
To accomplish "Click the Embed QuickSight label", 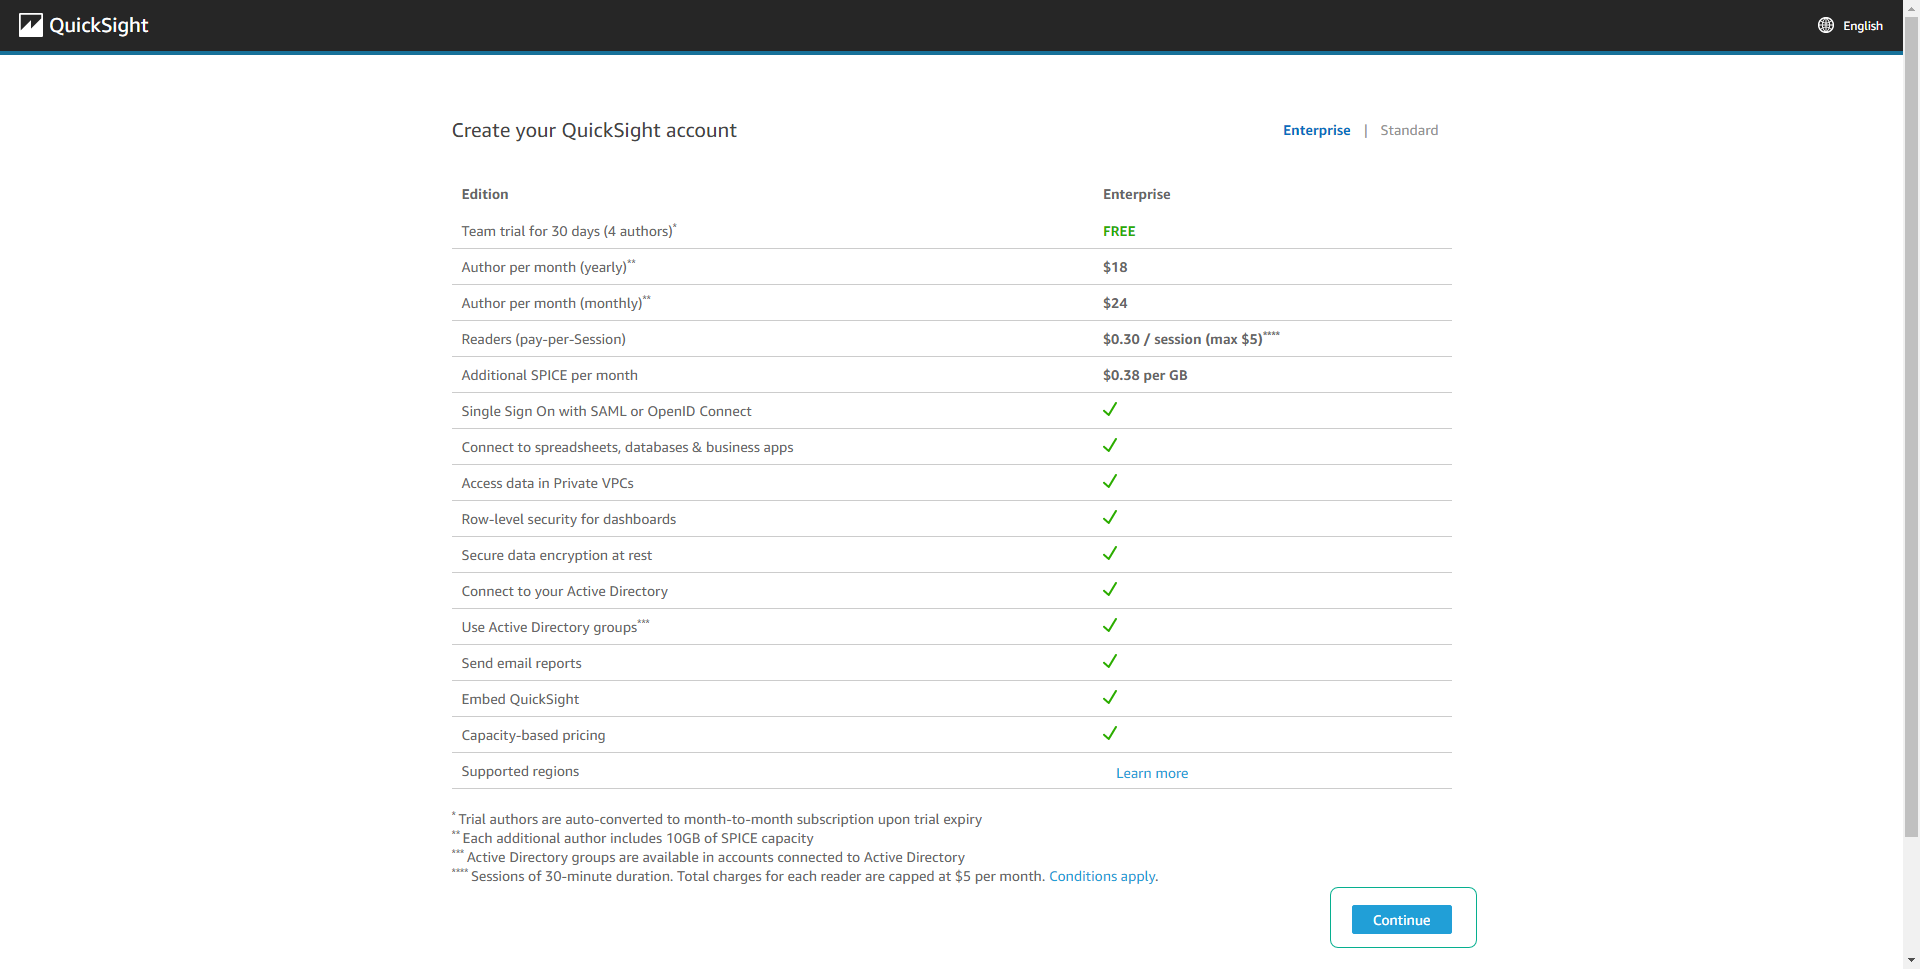I will coord(520,699).
